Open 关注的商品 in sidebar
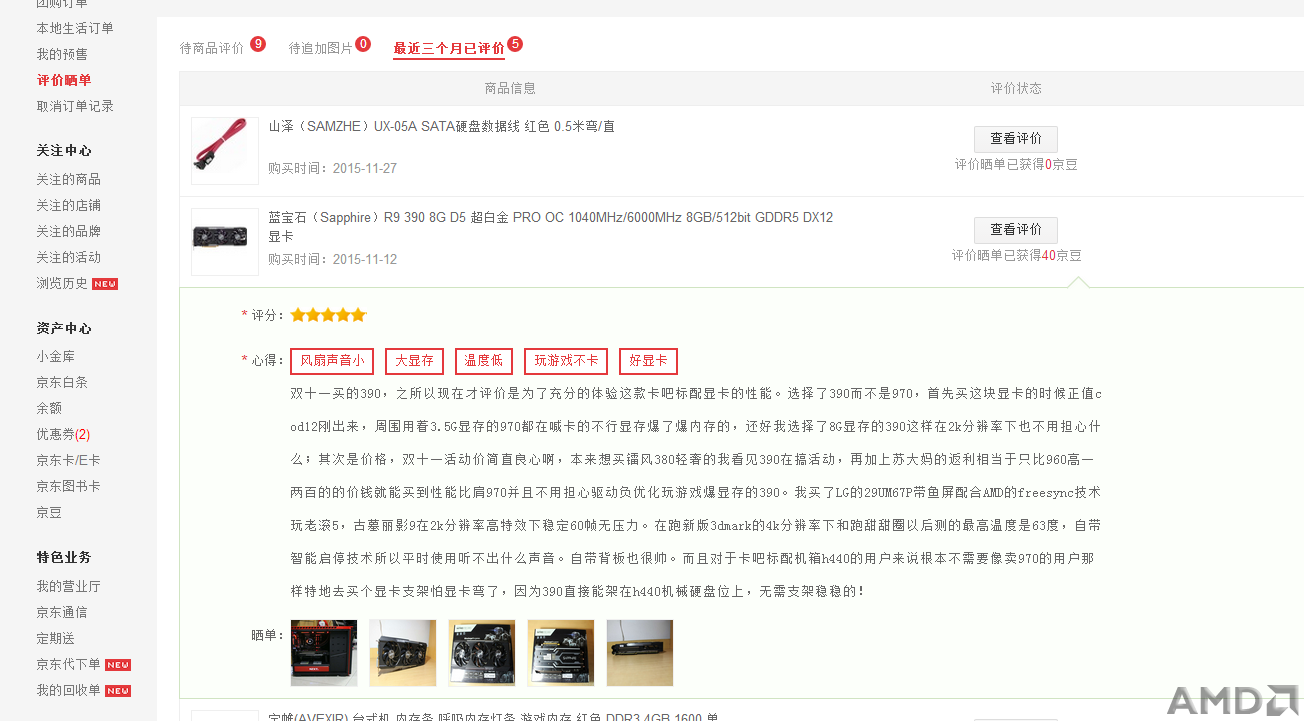 pyautogui.click(x=69, y=179)
